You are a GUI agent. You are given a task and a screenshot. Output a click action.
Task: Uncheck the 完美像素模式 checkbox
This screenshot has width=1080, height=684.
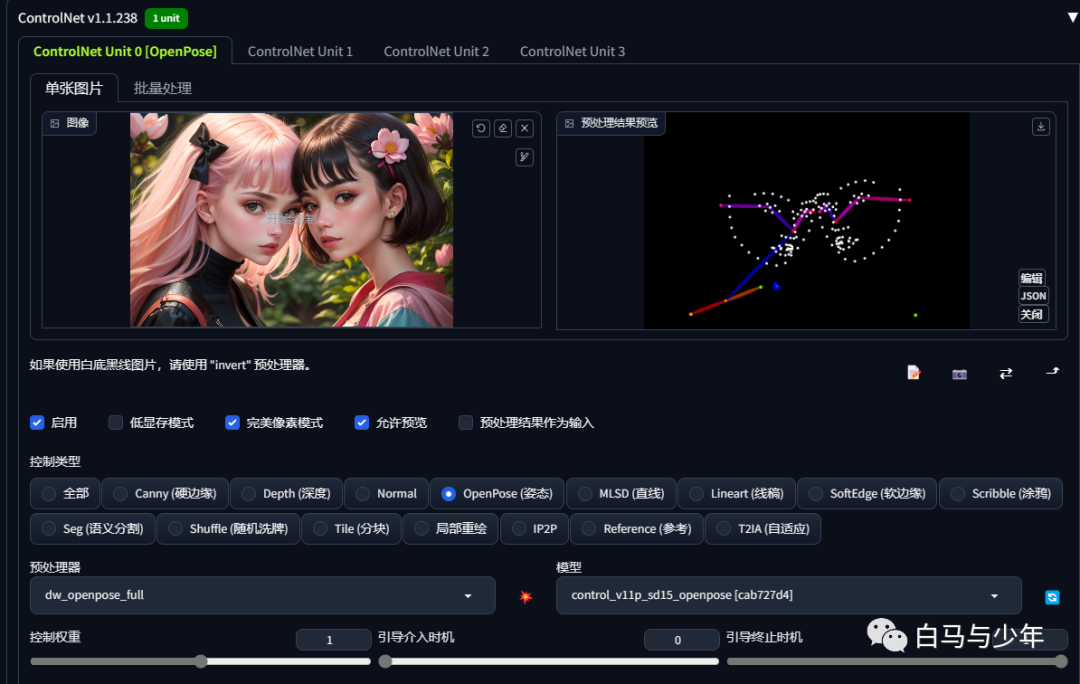click(232, 422)
